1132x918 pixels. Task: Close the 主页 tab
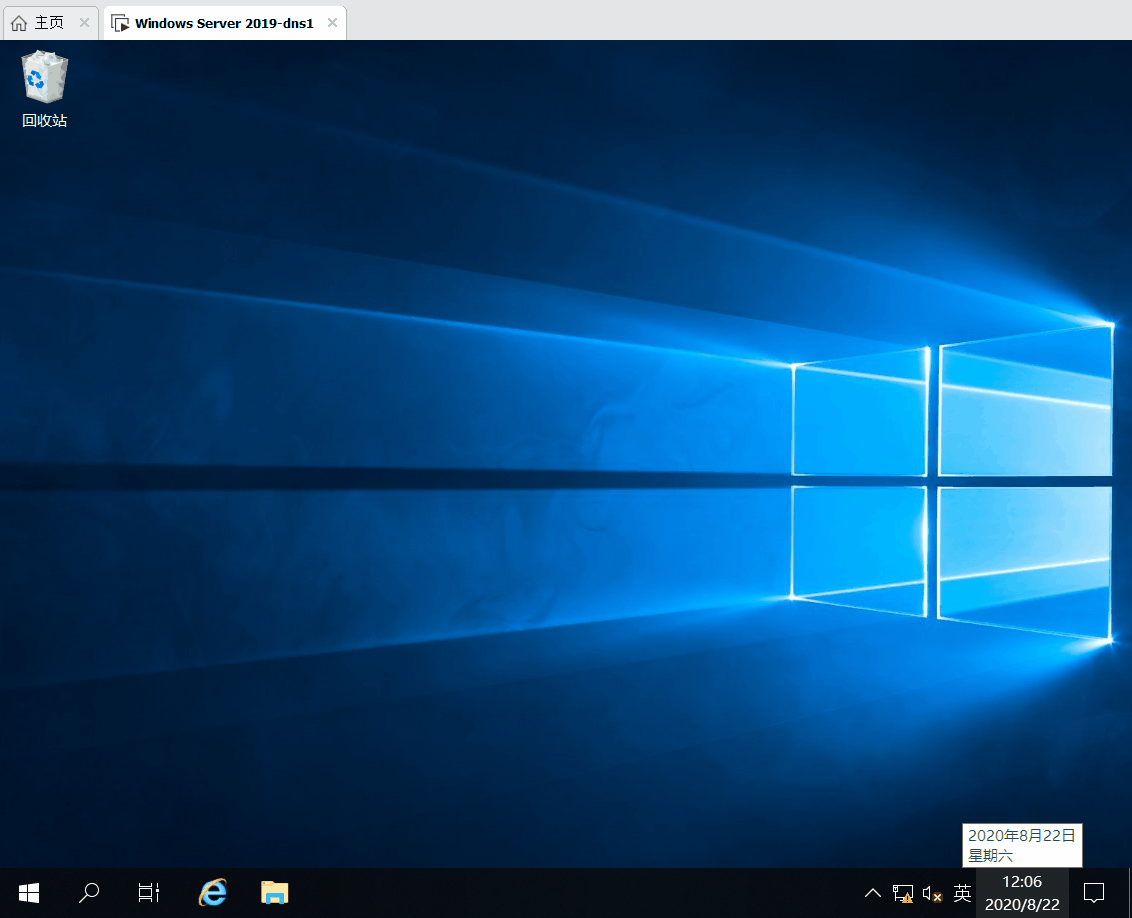pyautogui.click(x=85, y=22)
